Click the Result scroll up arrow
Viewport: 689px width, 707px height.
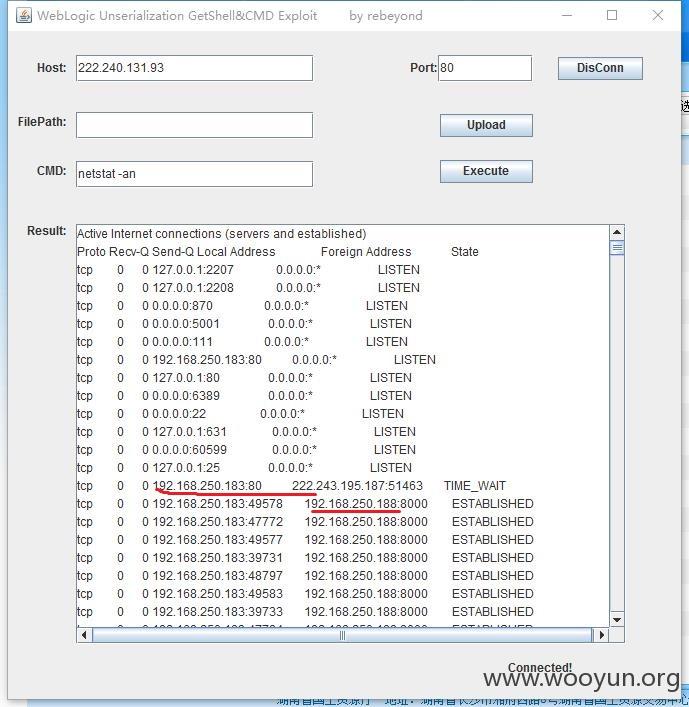tap(617, 232)
